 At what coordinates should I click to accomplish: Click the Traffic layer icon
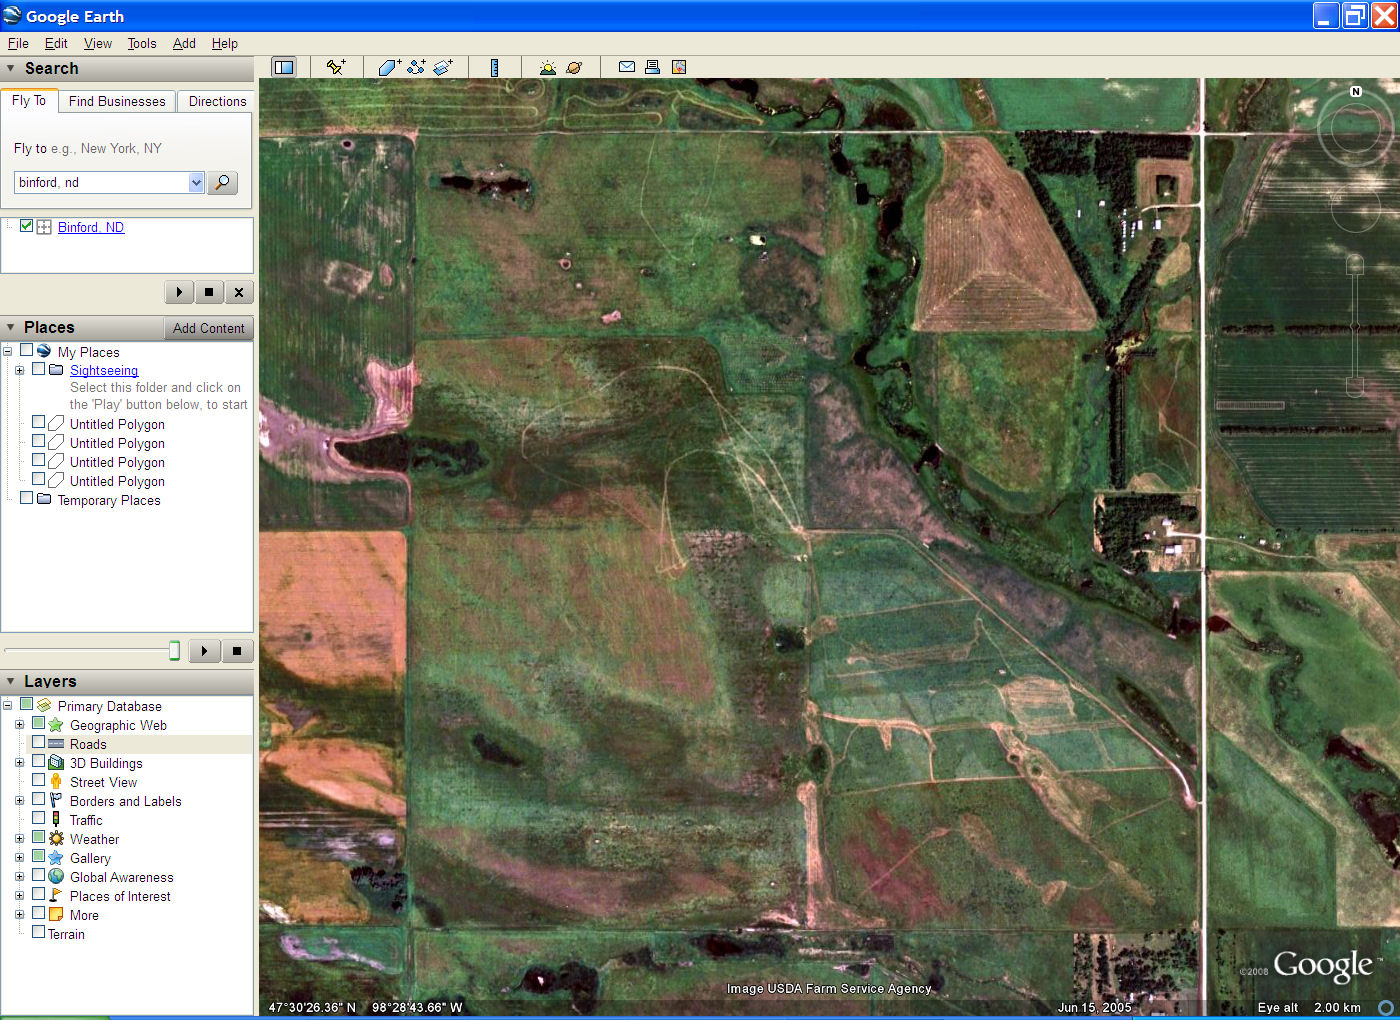coord(56,820)
